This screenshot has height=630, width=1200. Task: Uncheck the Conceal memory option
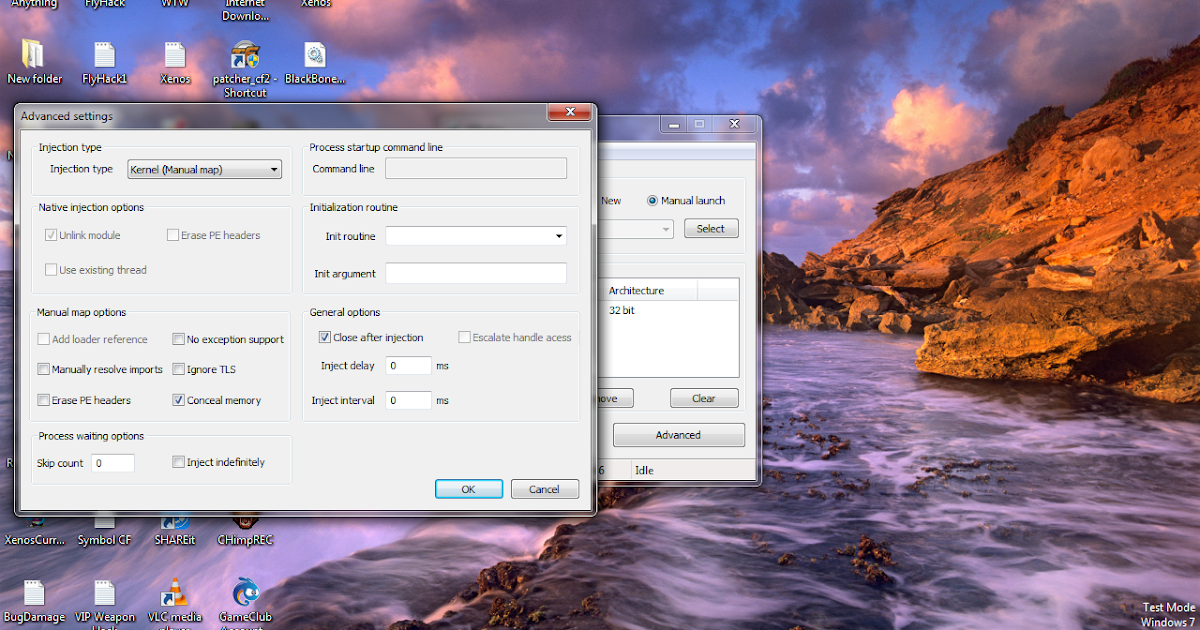[x=177, y=399]
